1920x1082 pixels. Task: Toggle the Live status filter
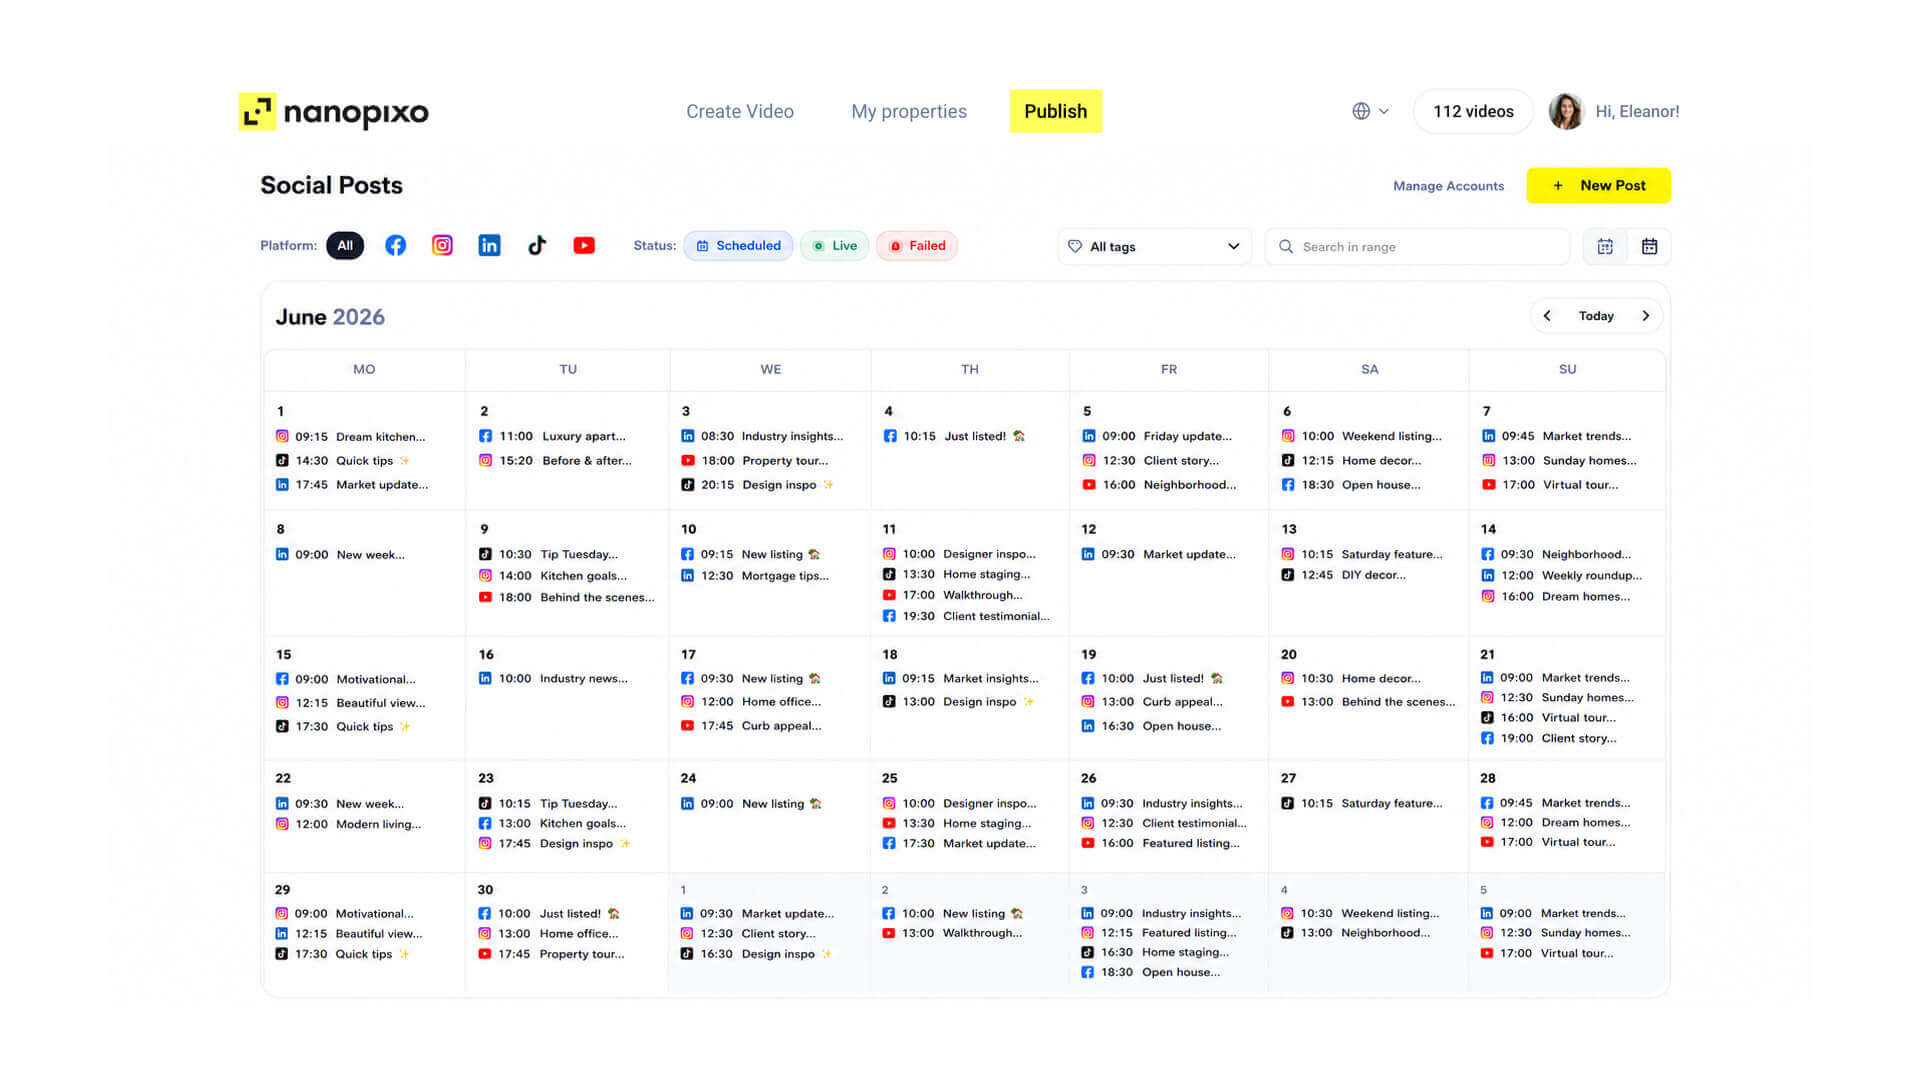(834, 246)
